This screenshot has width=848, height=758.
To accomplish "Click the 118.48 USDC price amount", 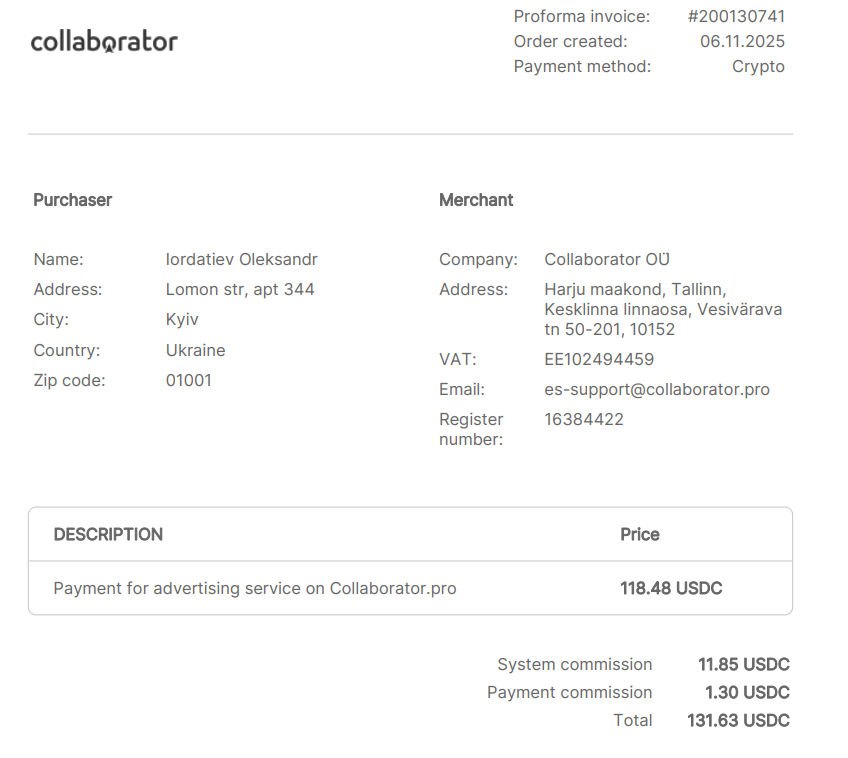I will click(x=671, y=589).
